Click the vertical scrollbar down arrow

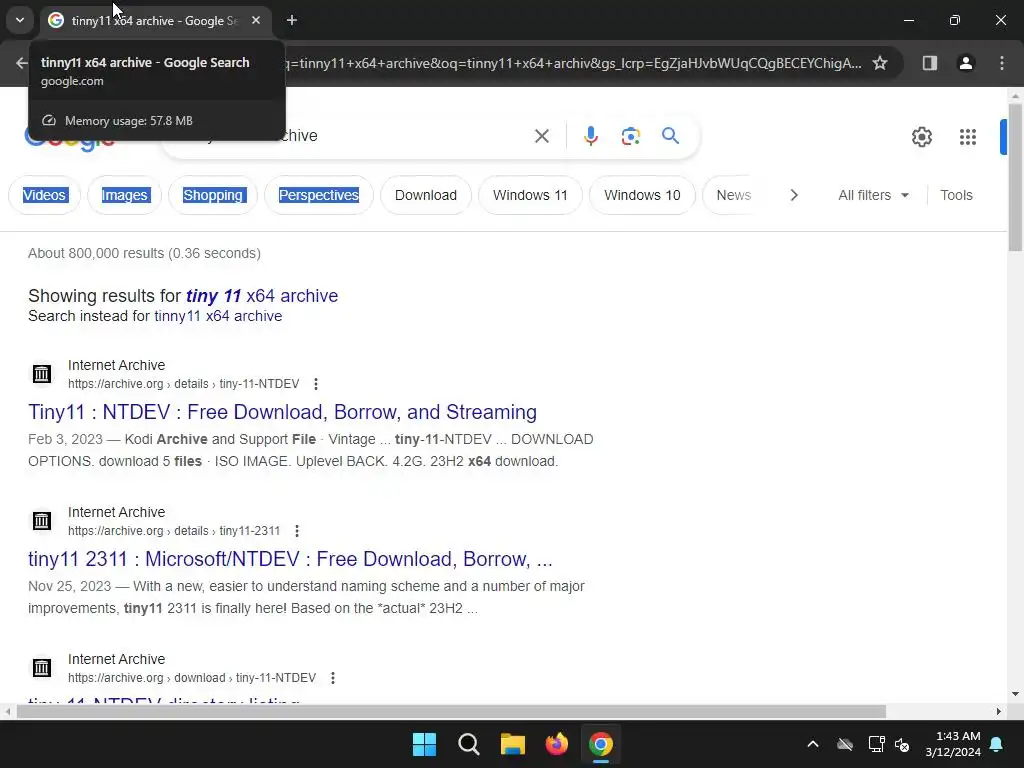(1015, 694)
